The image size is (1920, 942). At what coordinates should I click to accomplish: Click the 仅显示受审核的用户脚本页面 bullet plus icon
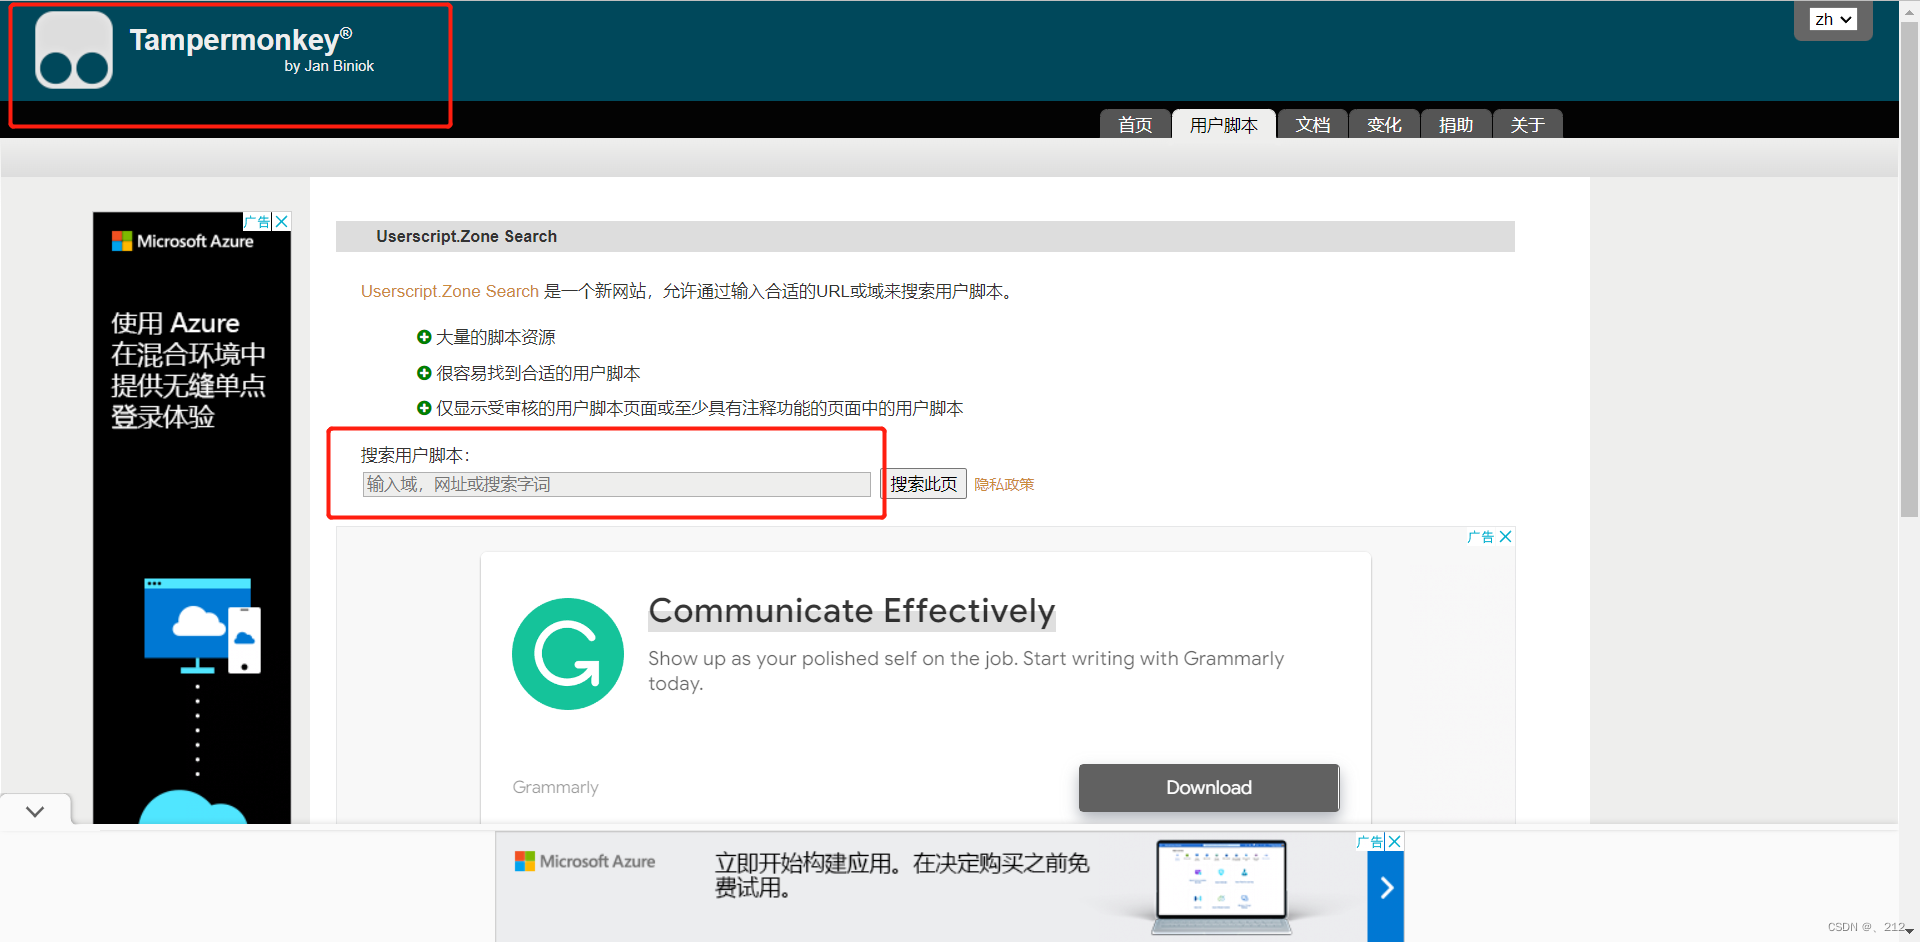click(424, 408)
